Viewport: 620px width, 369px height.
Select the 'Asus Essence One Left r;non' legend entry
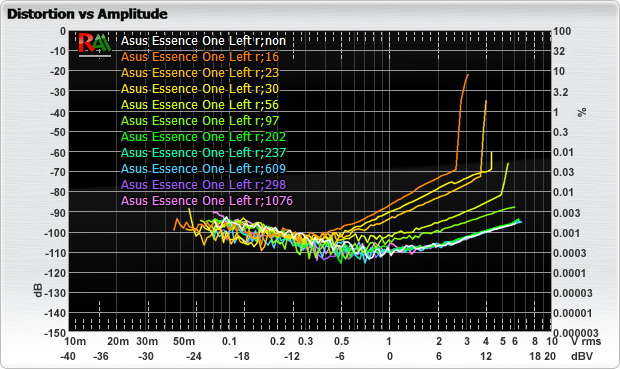pyautogui.click(x=203, y=41)
